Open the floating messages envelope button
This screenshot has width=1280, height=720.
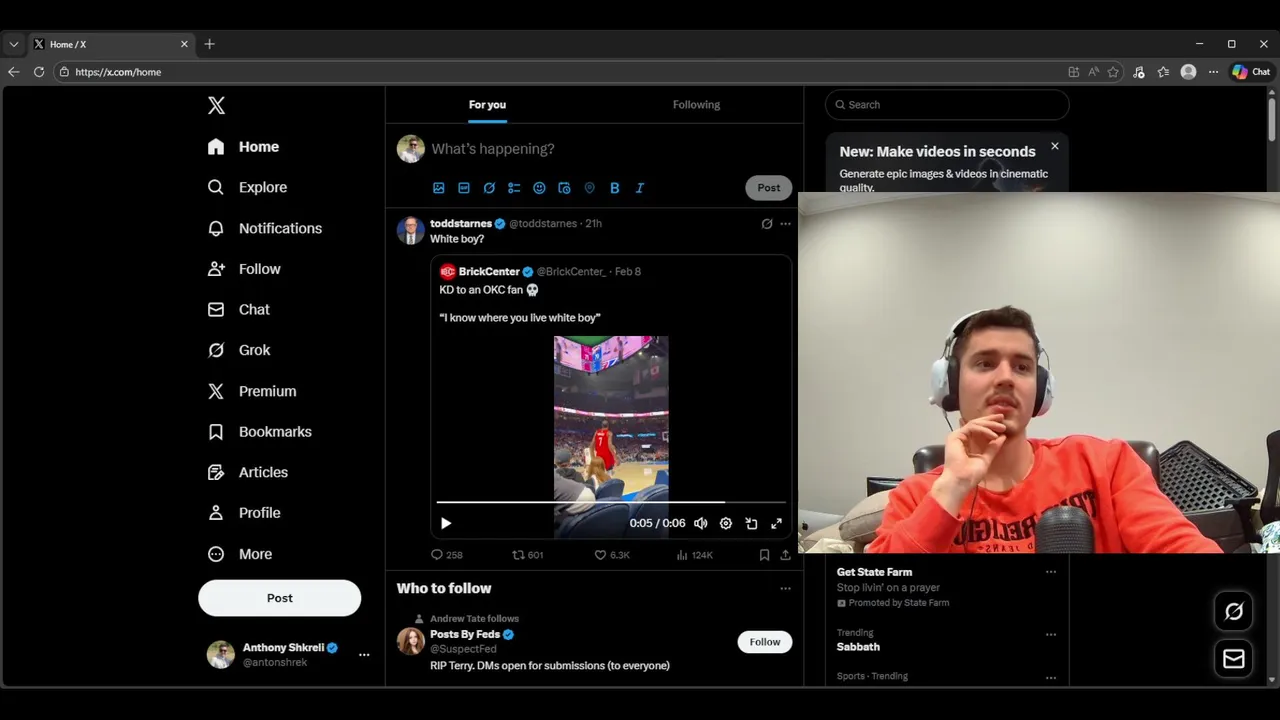click(x=1234, y=659)
